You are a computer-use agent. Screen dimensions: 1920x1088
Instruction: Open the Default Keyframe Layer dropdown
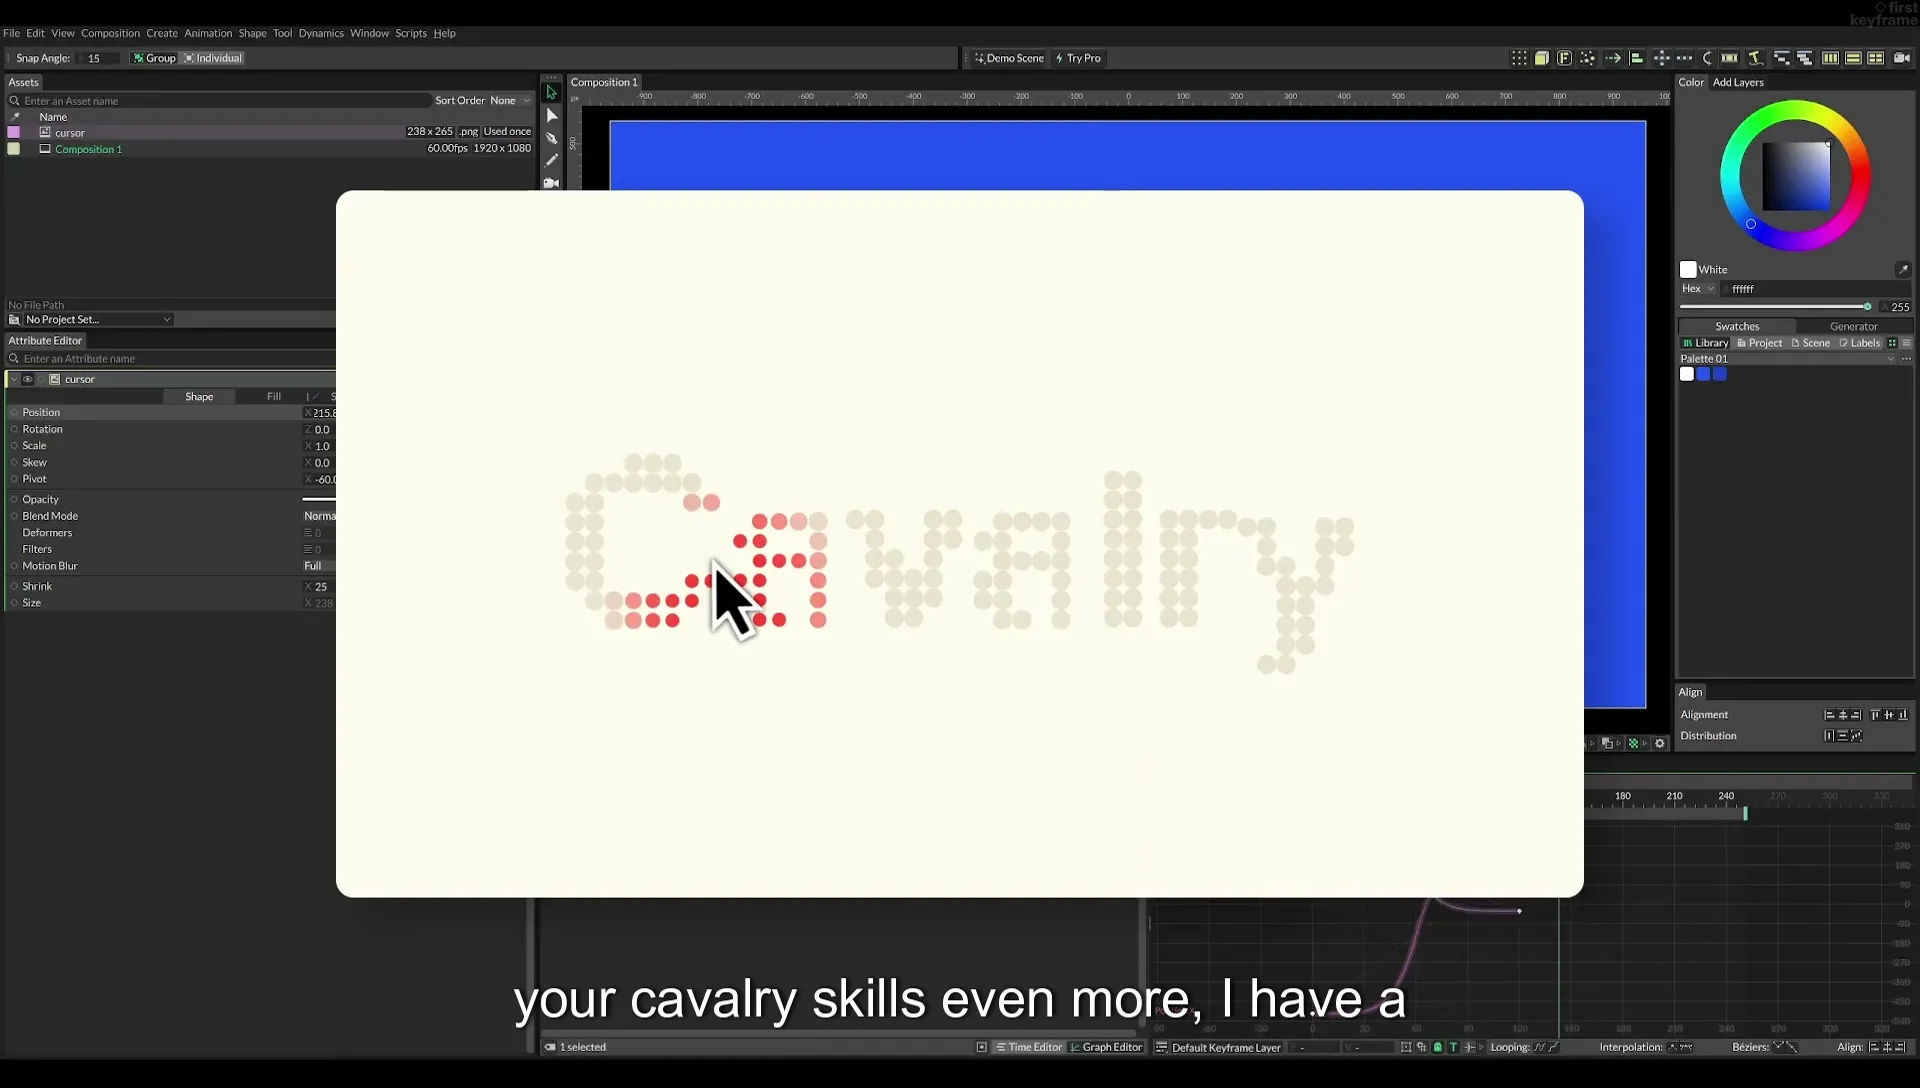[1226, 1047]
